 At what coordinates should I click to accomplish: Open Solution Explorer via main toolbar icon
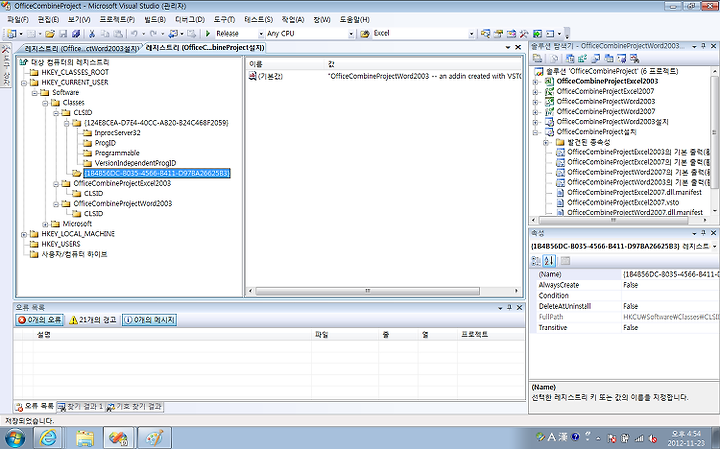click(485, 34)
